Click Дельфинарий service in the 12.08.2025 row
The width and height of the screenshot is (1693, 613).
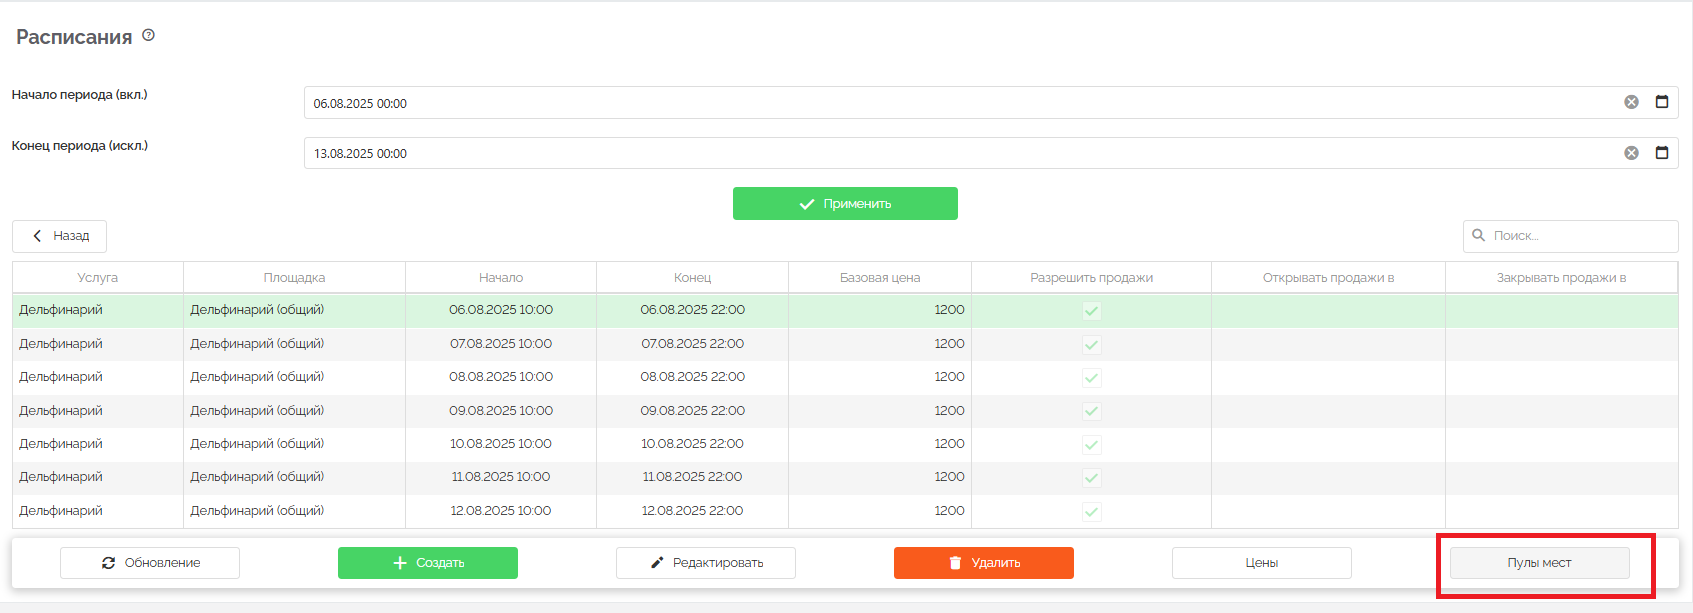point(61,511)
